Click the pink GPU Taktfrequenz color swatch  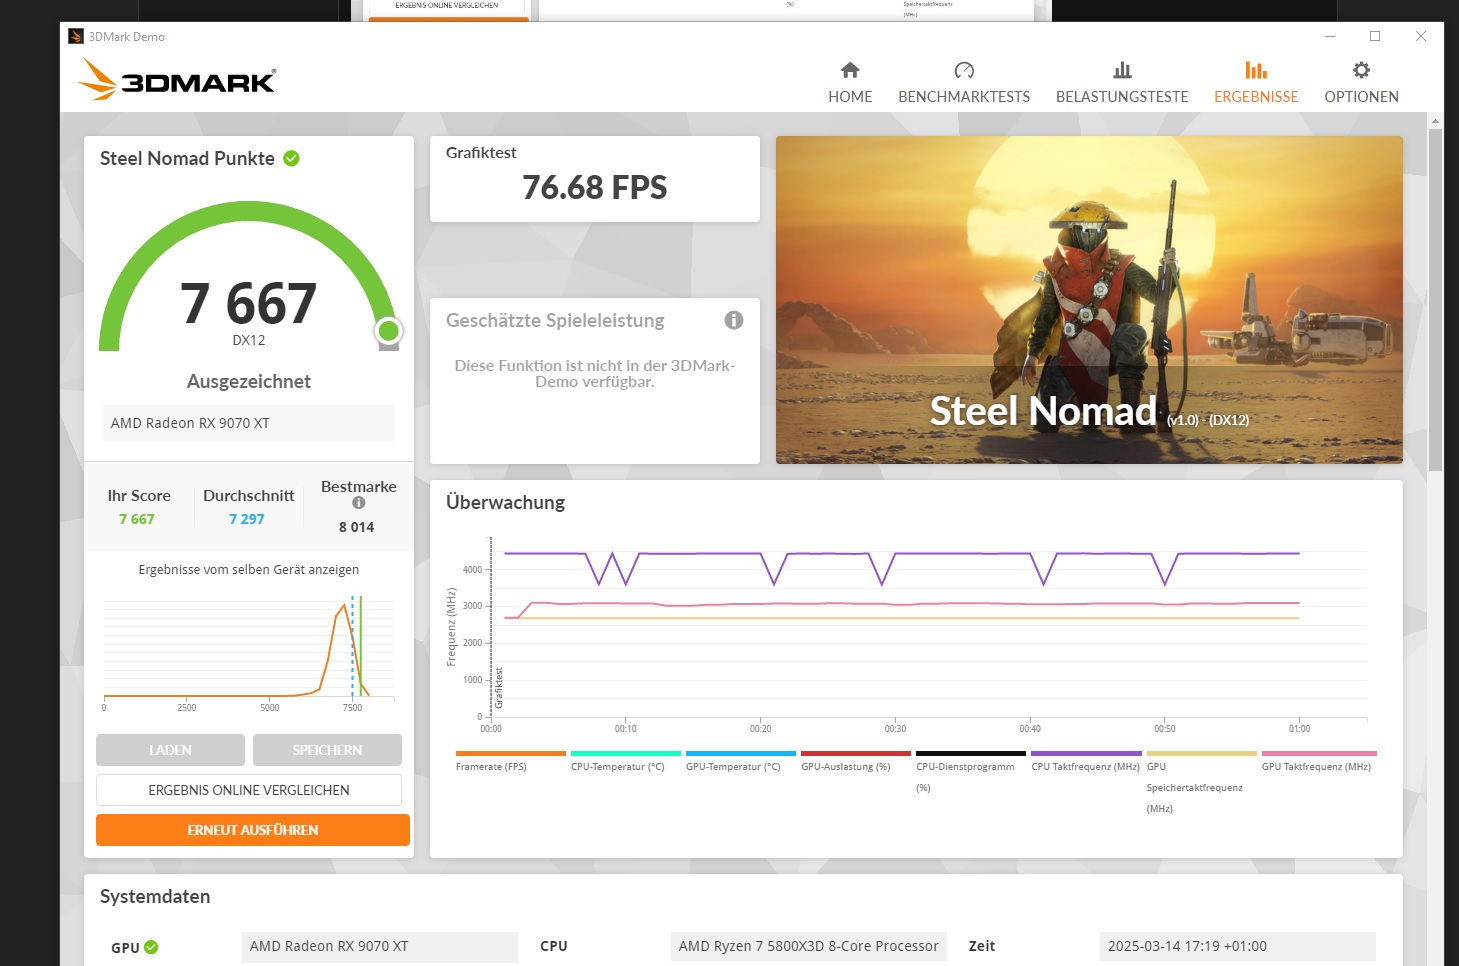[x=1318, y=753]
